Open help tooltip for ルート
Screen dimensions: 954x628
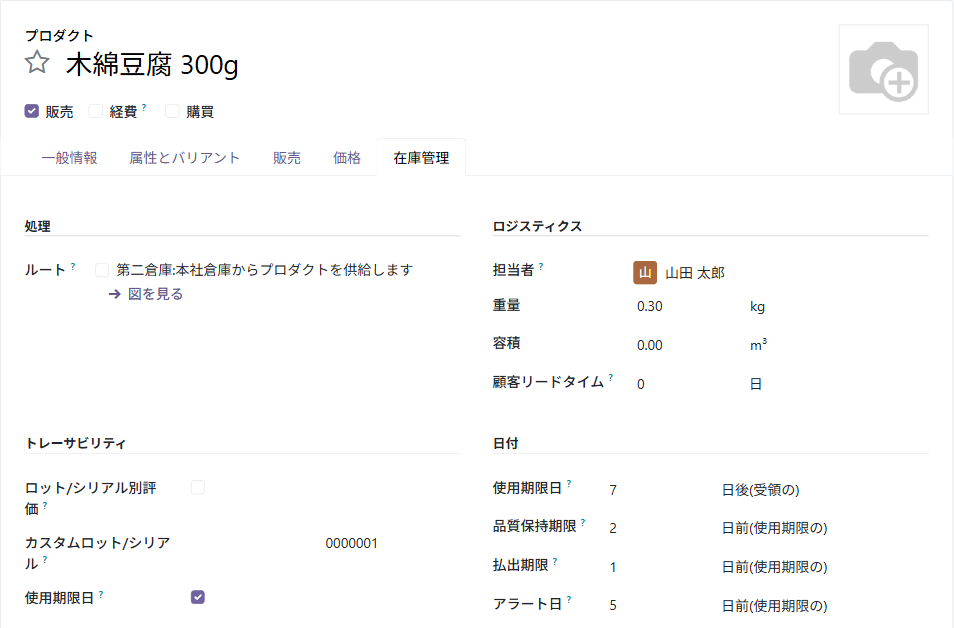73,266
